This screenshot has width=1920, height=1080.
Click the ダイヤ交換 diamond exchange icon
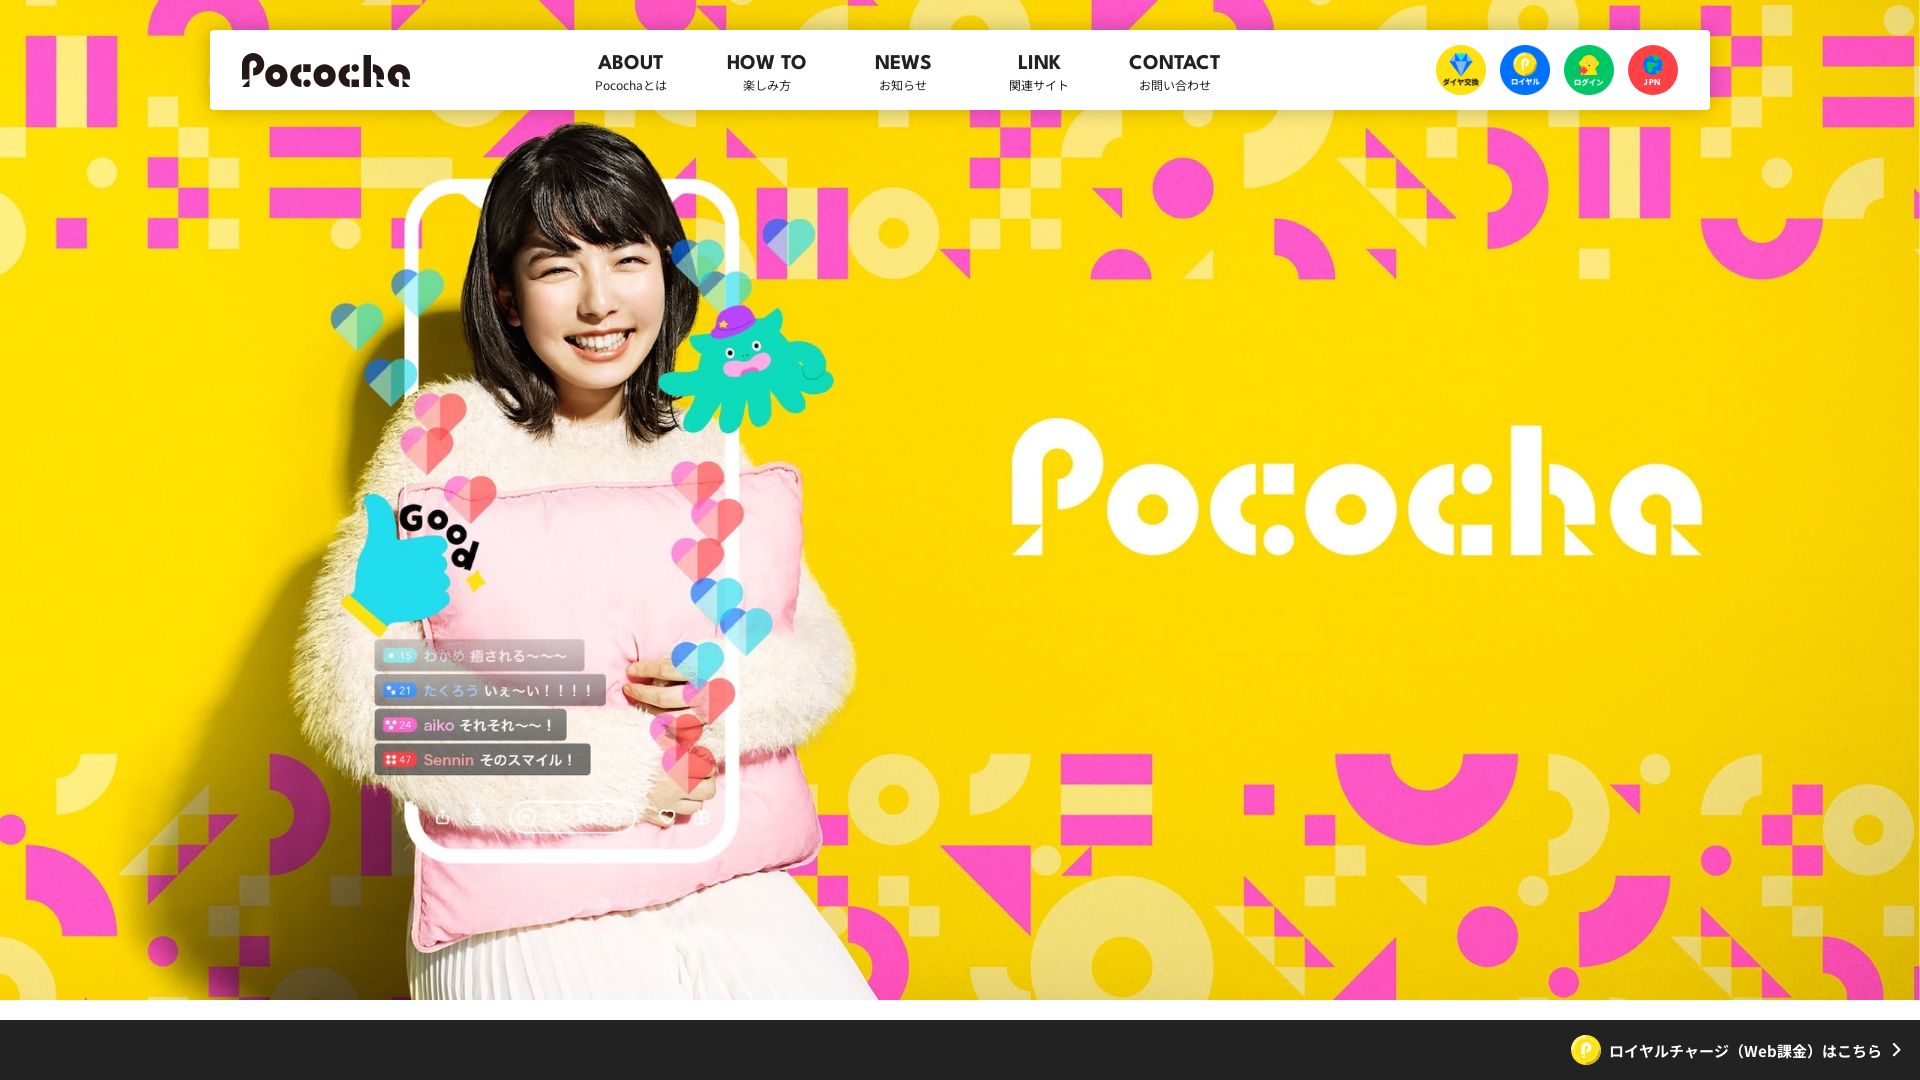(x=1460, y=70)
